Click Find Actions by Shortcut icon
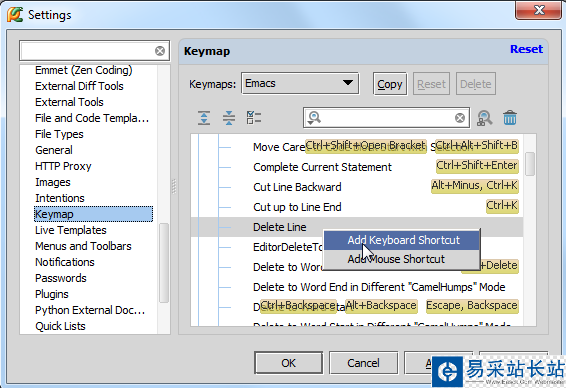Viewport: 566px width, 388px height. point(484,118)
